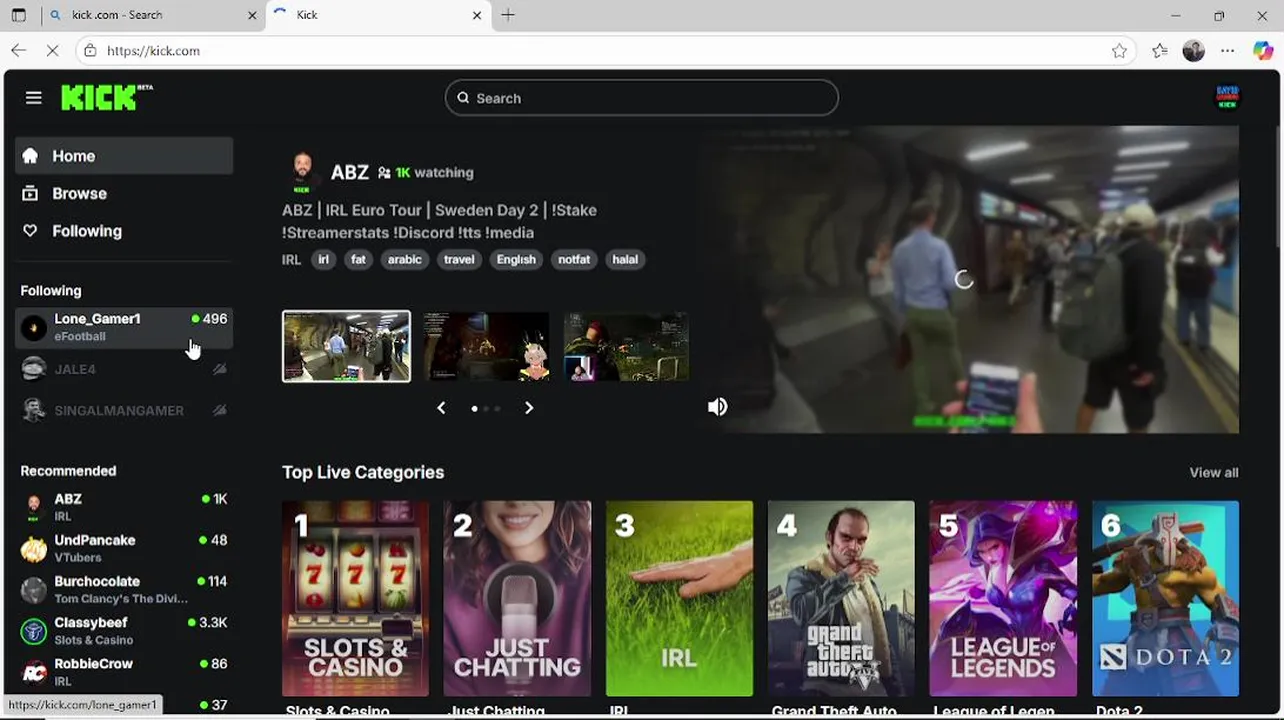Select third featured stream thumbnail
Screen dimensions: 1284x720
point(626,346)
